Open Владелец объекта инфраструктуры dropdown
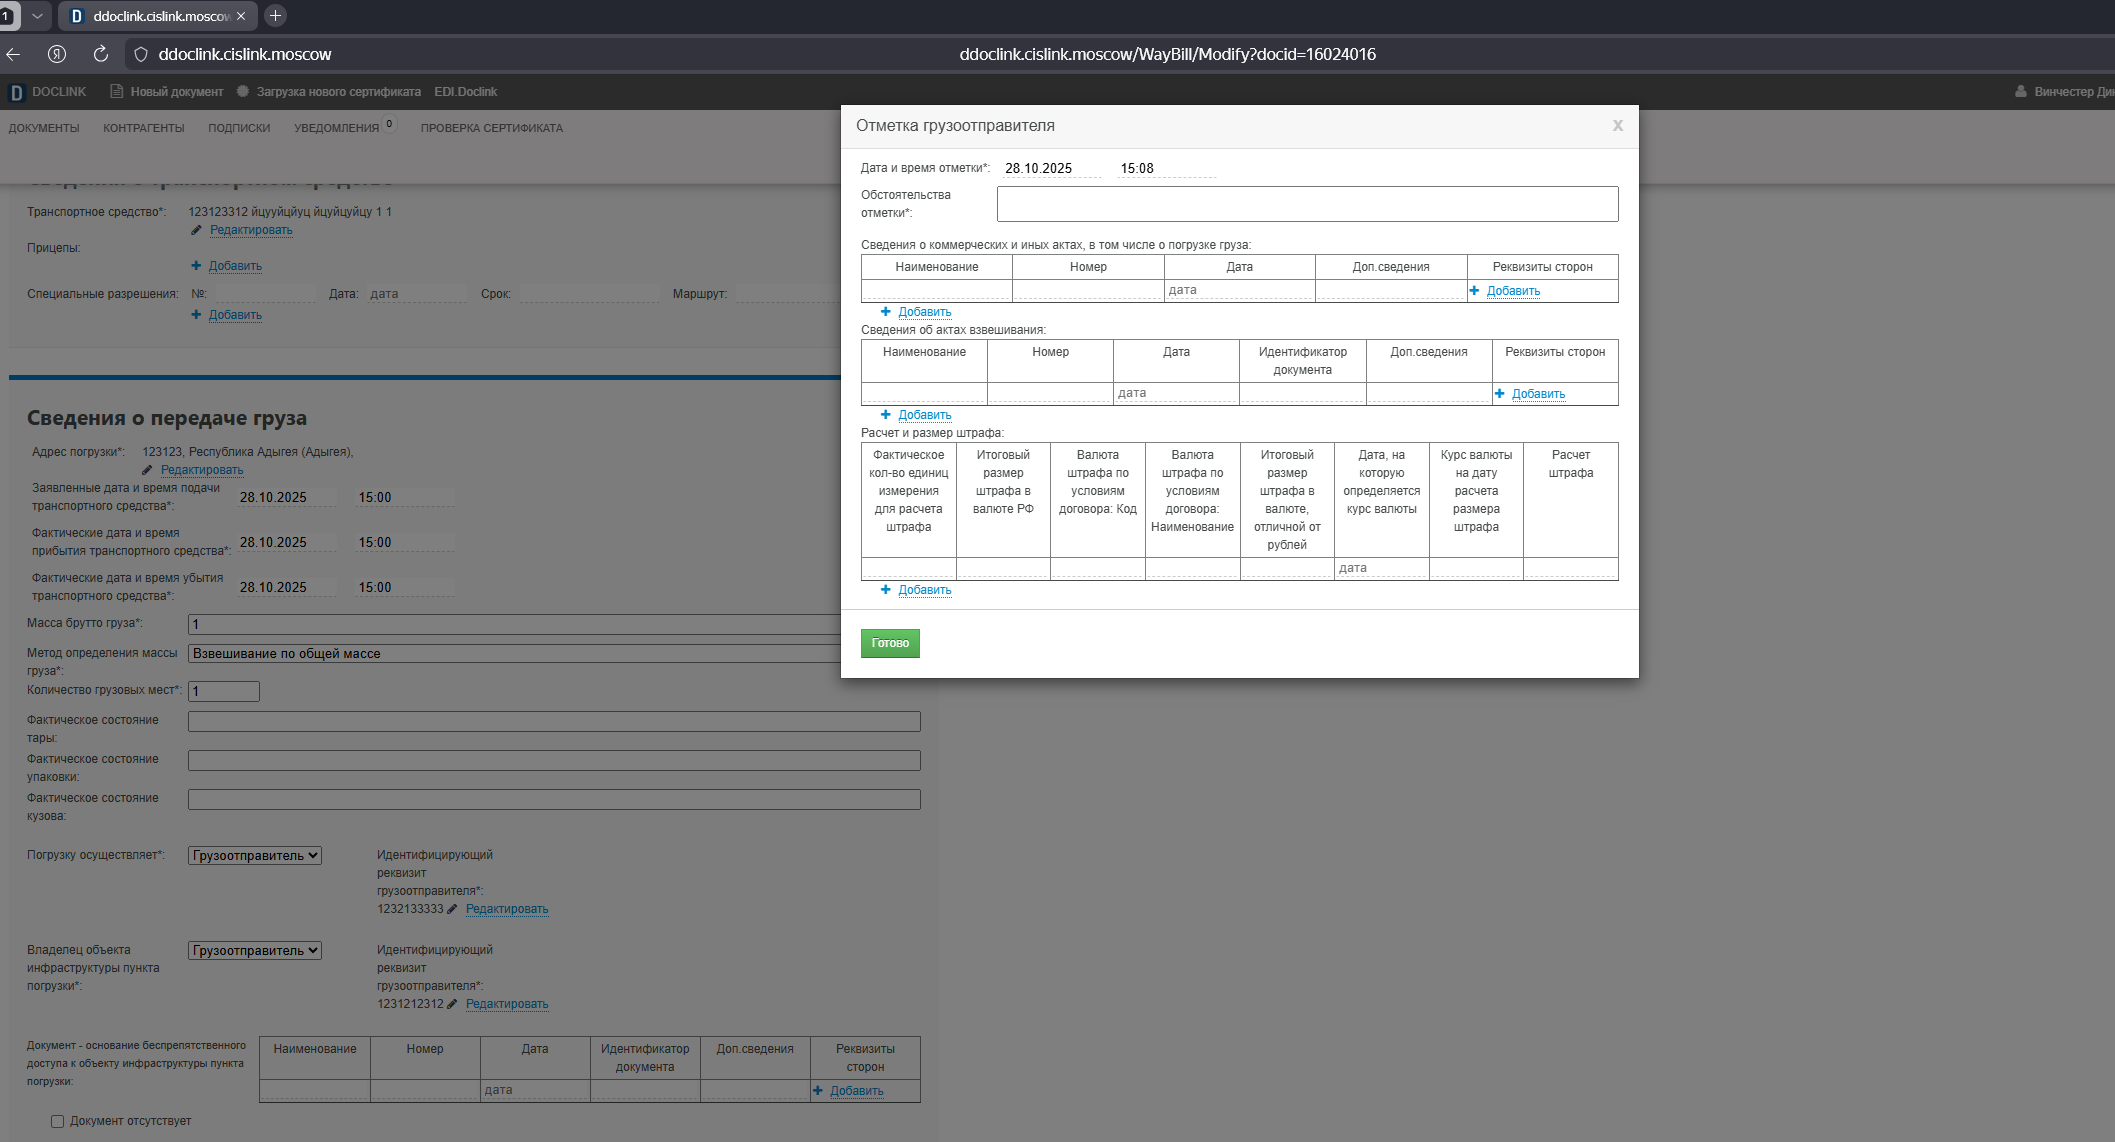The width and height of the screenshot is (2115, 1142). coord(255,950)
